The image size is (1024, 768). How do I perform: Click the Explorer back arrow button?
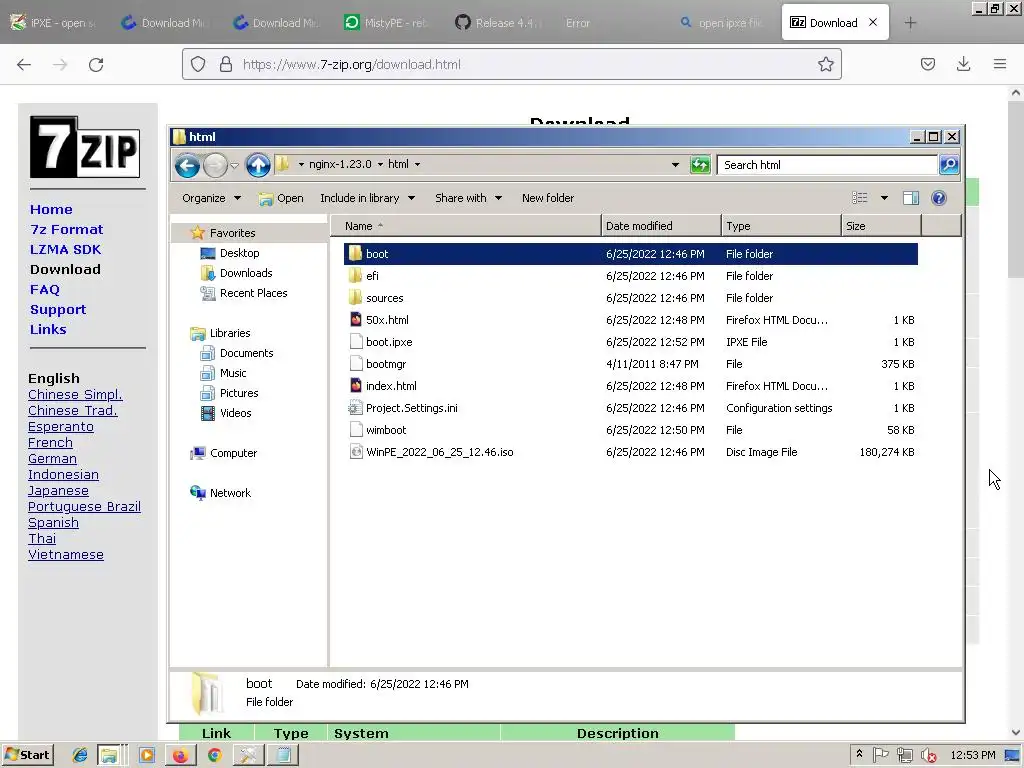point(187,165)
